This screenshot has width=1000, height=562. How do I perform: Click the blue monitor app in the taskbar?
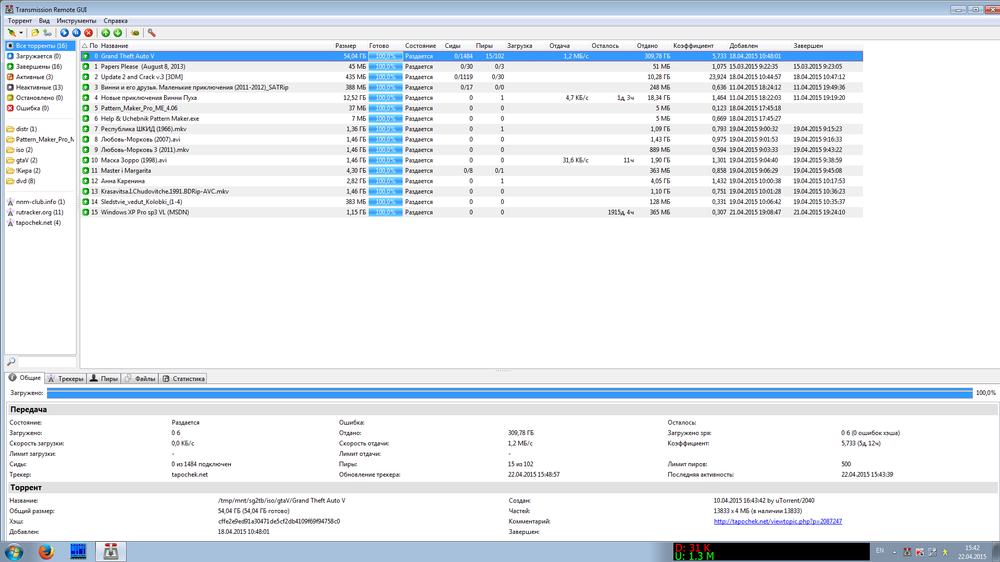click(78, 552)
